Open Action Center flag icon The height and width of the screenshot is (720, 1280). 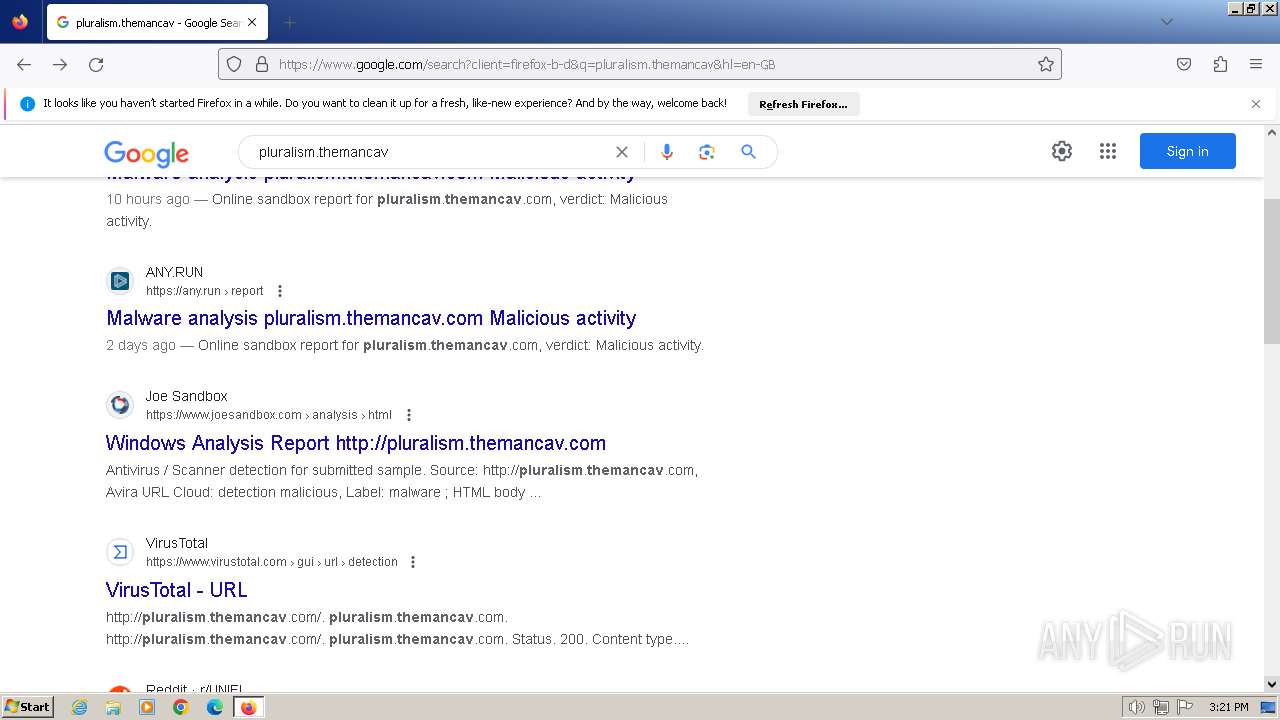point(1185,707)
